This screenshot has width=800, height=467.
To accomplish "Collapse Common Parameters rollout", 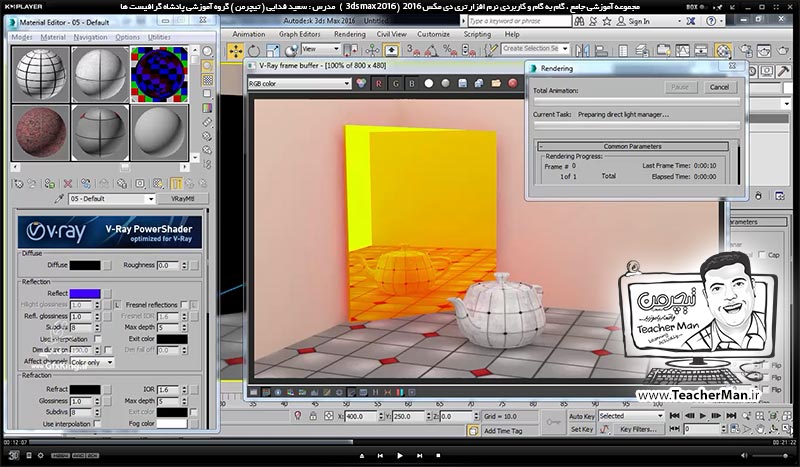I will 632,146.
